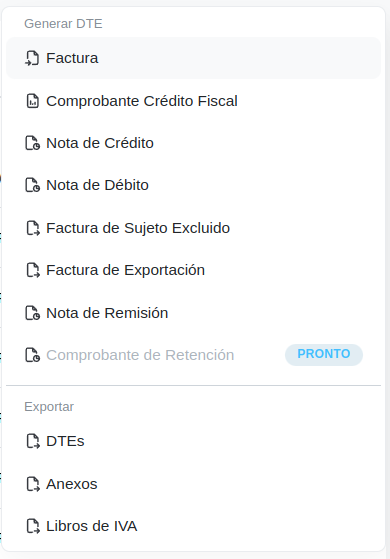Click the Nota de Remisión file icon
390x559 pixels.
pyautogui.click(x=32, y=313)
